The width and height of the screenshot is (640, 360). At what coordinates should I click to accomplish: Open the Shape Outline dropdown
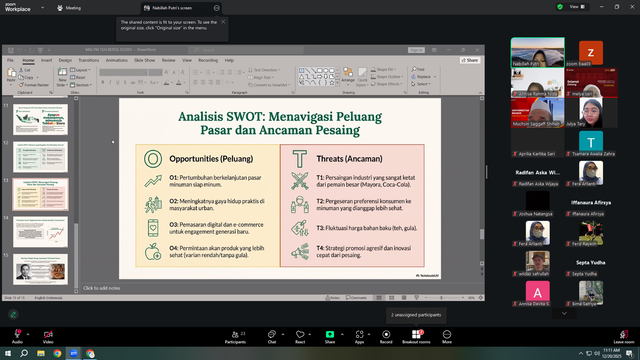(x=387, y=77)
